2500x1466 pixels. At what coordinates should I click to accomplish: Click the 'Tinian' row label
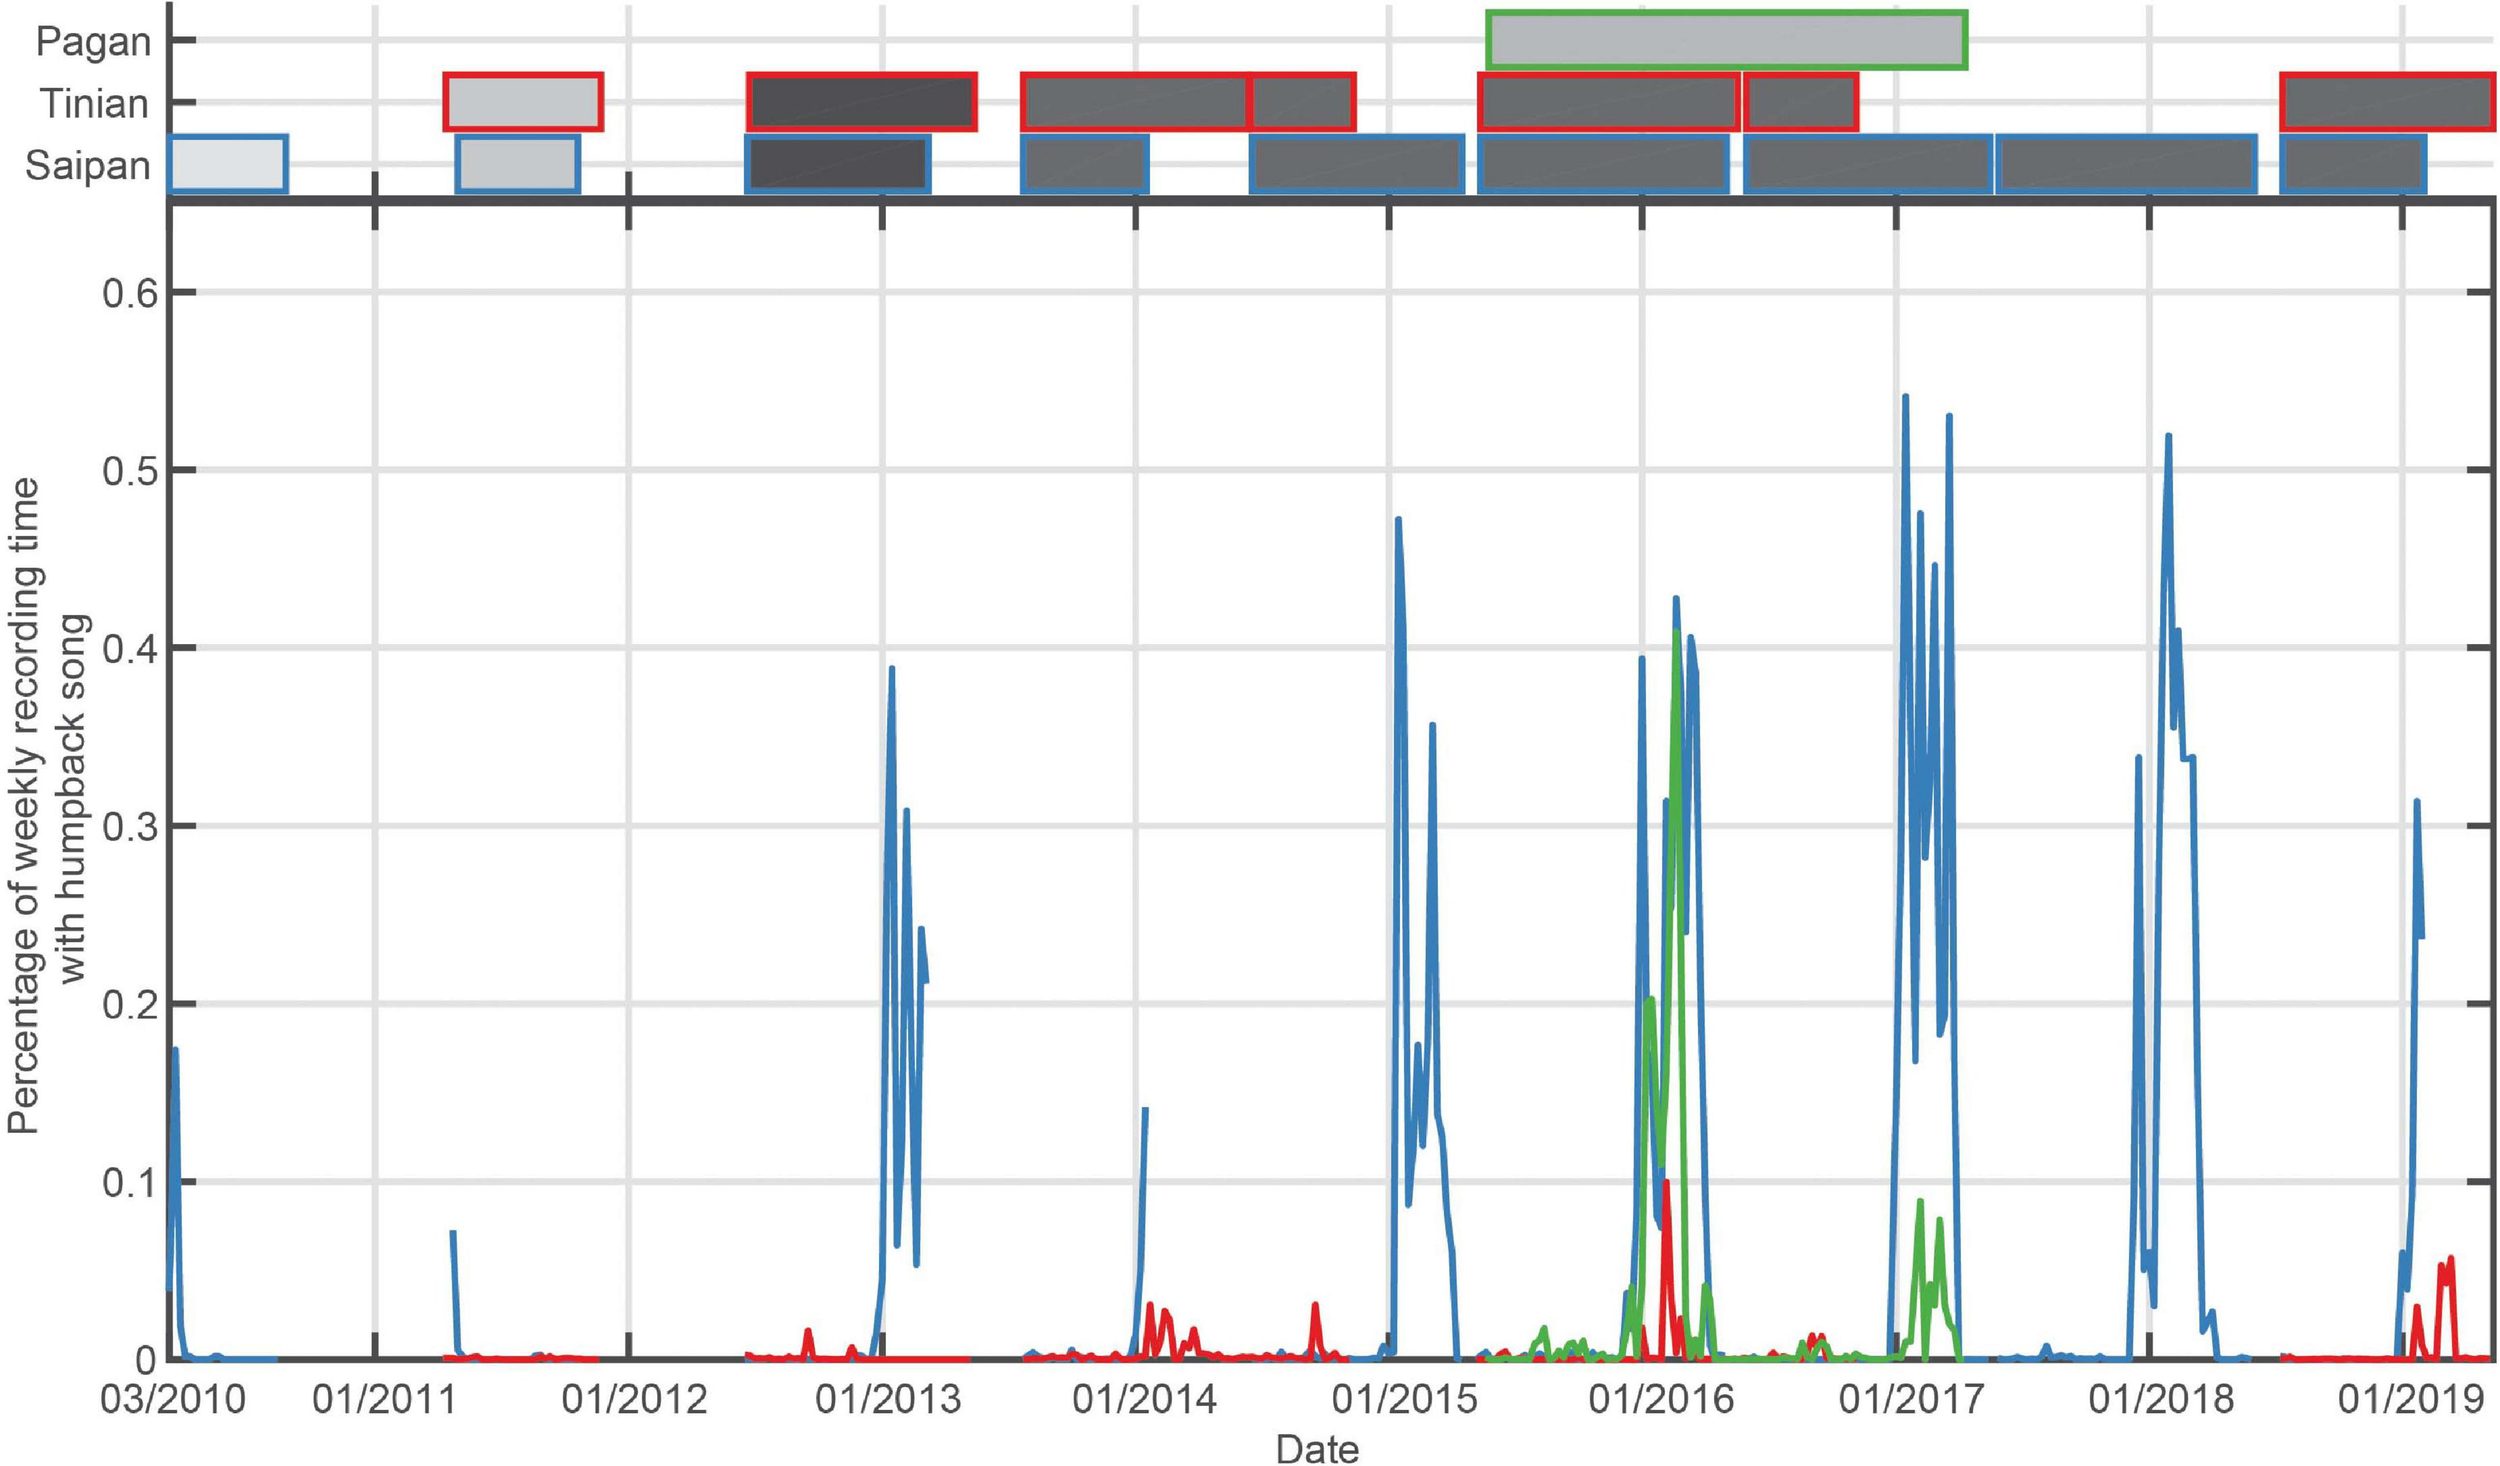click(x=94, y=104)
